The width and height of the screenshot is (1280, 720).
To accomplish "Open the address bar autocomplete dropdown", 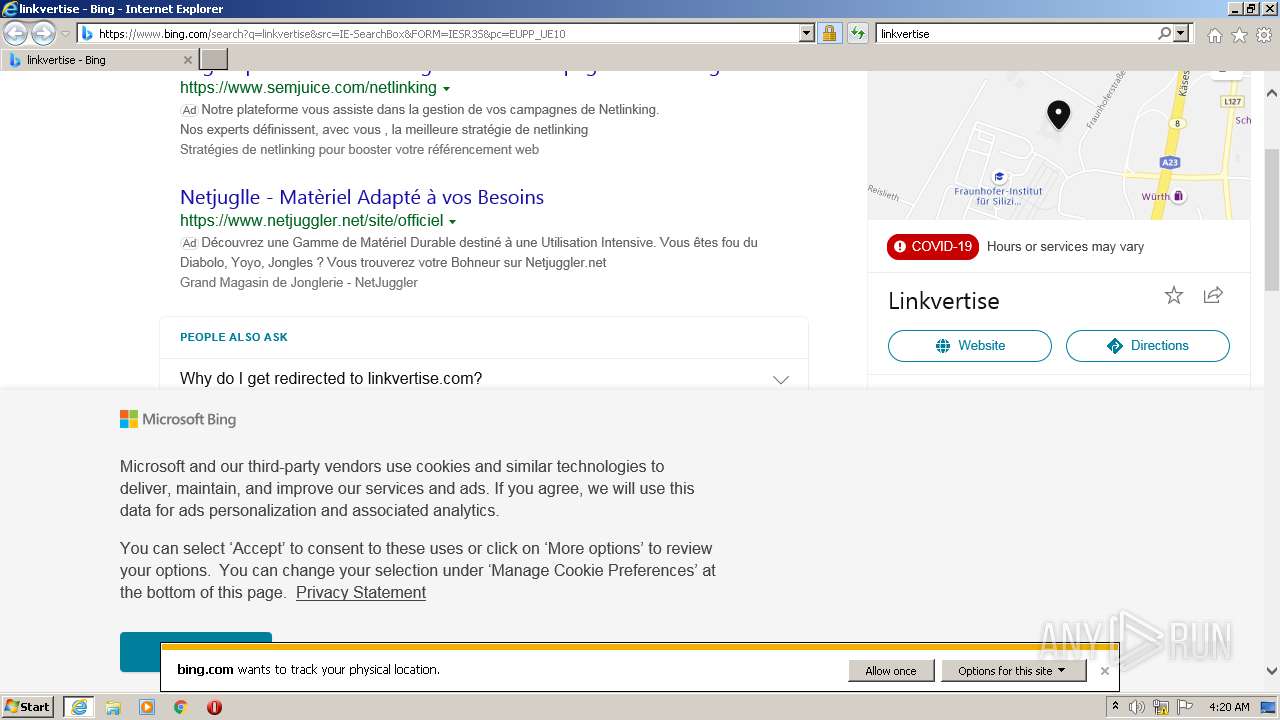I will point(807,33).
